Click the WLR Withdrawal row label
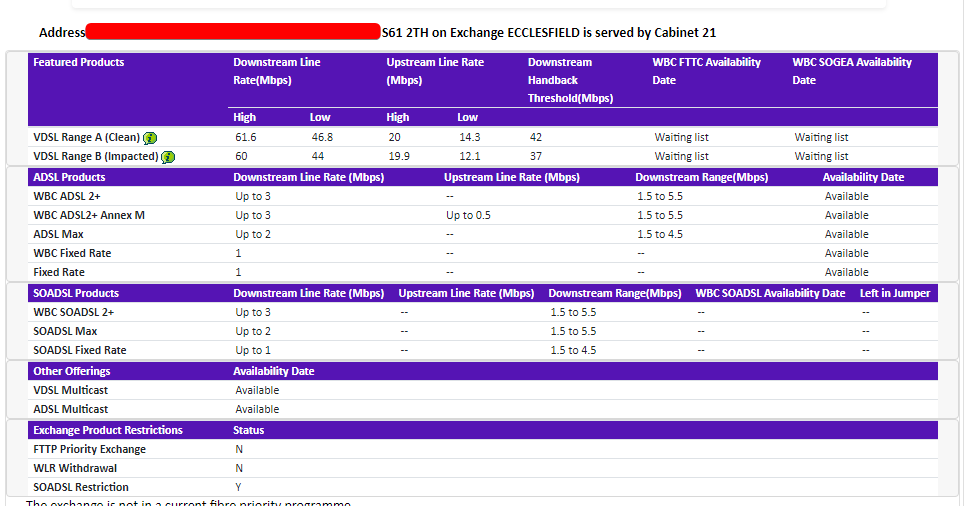 pyautogui.click(x=75, y=468)
